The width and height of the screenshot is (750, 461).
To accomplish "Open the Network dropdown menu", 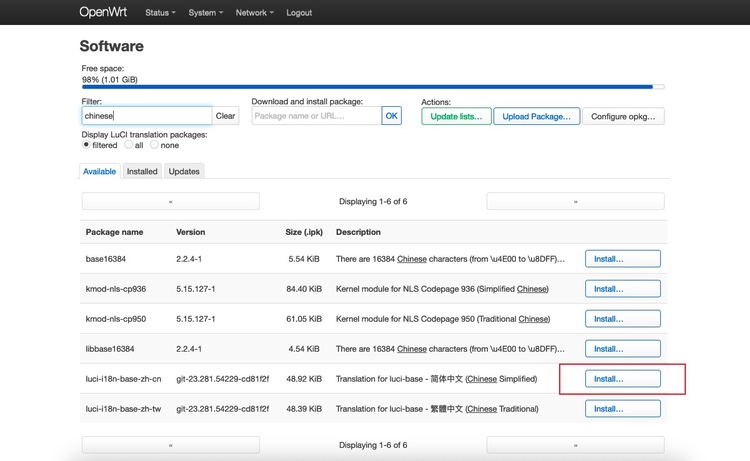I will [x=255, y=13].
